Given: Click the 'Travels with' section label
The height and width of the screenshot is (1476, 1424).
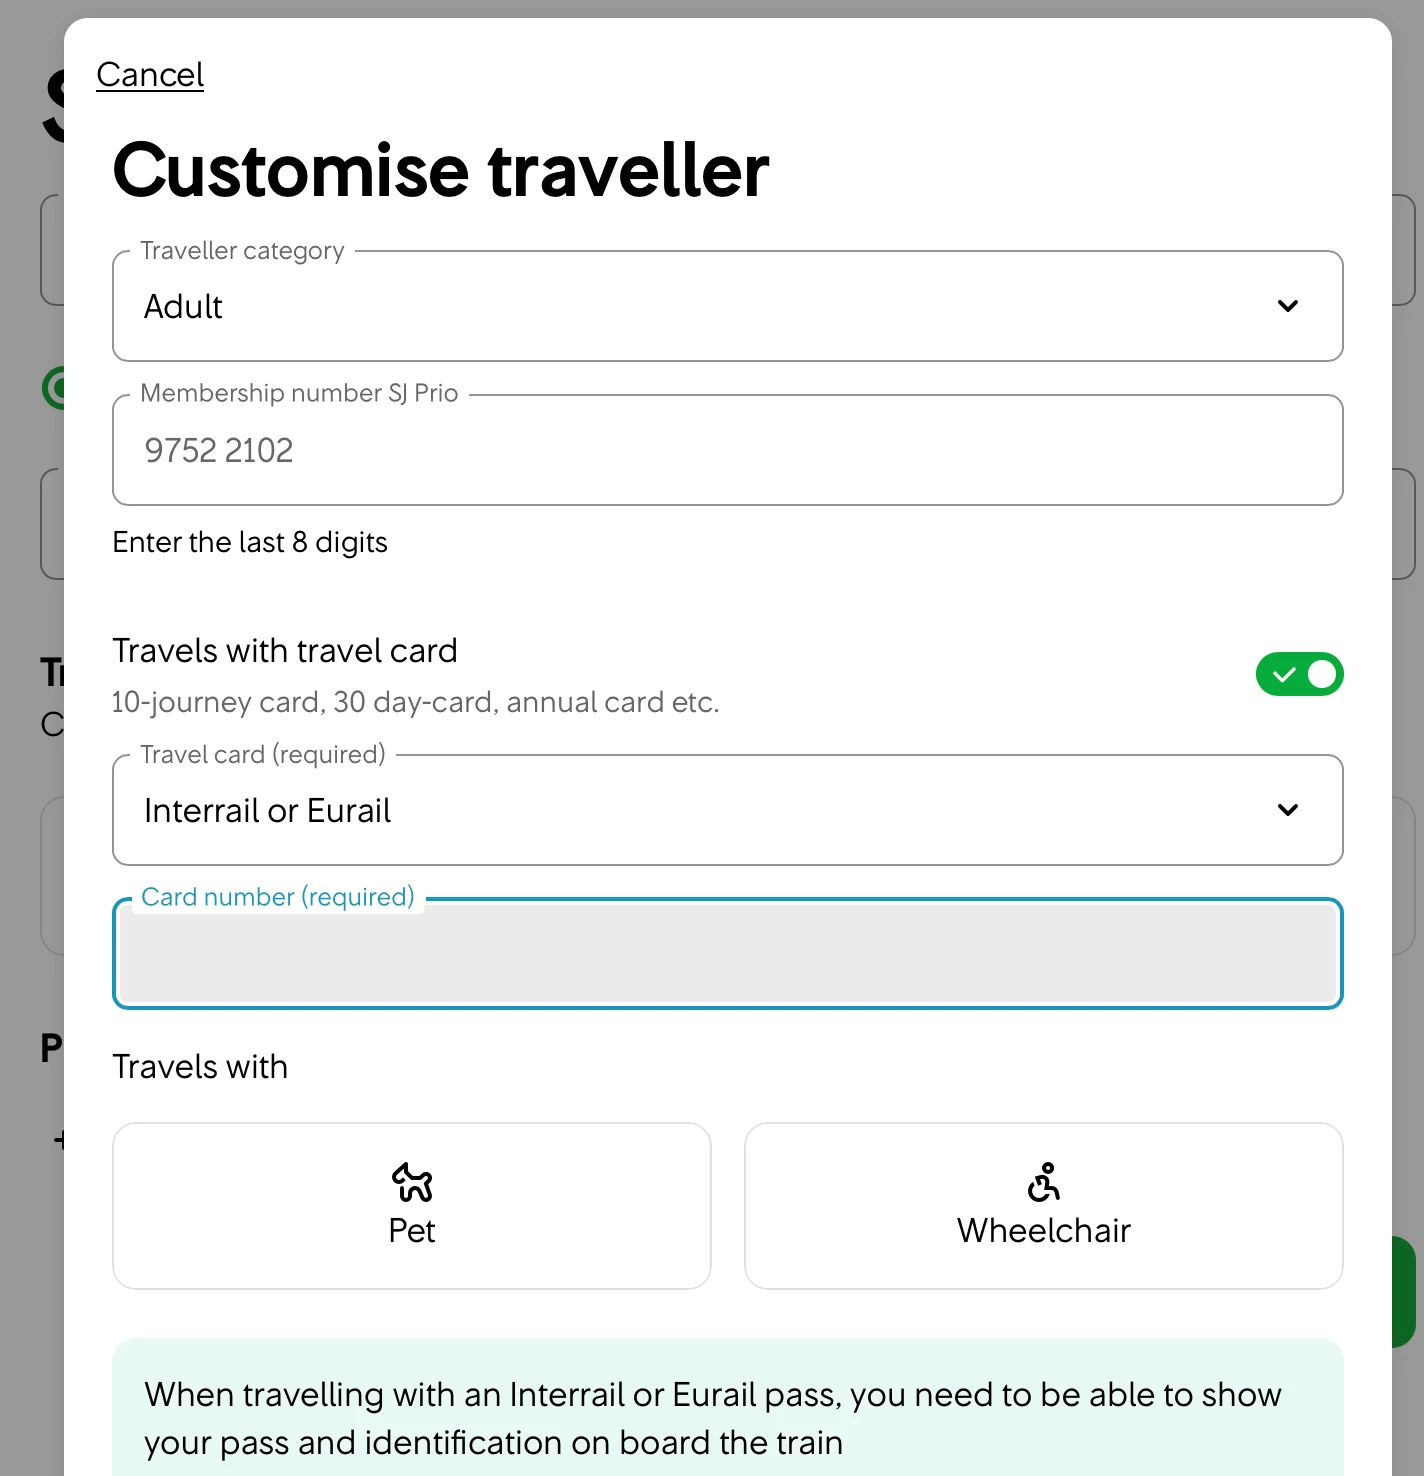Looking at the screenshot, I should point(200,1067).
